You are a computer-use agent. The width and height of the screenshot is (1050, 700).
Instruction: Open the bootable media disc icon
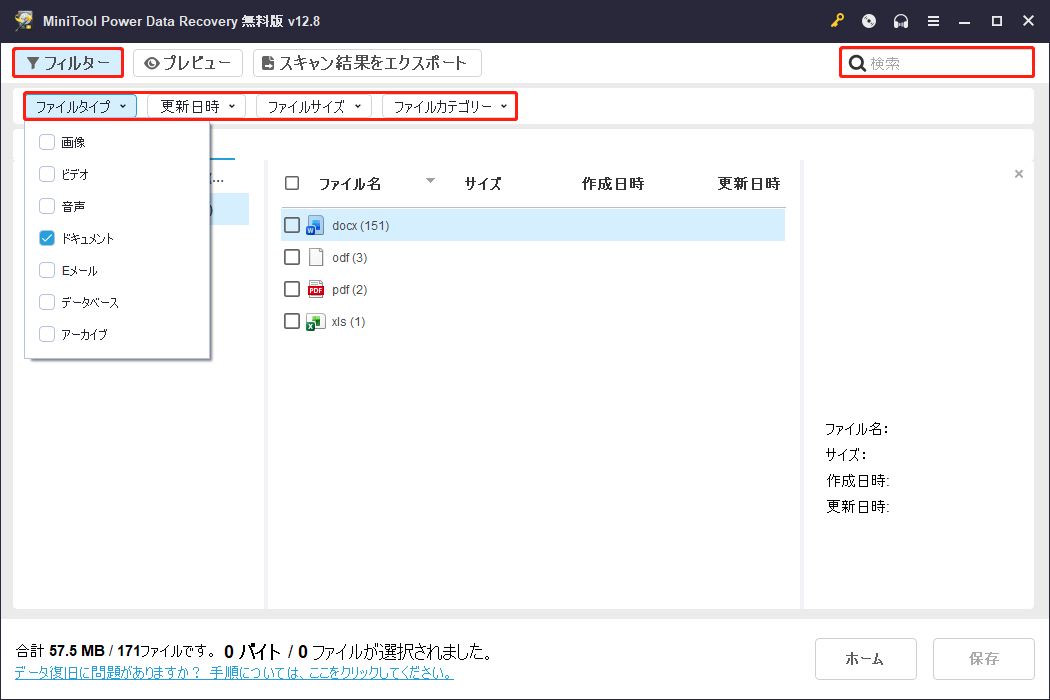point(868,20)
